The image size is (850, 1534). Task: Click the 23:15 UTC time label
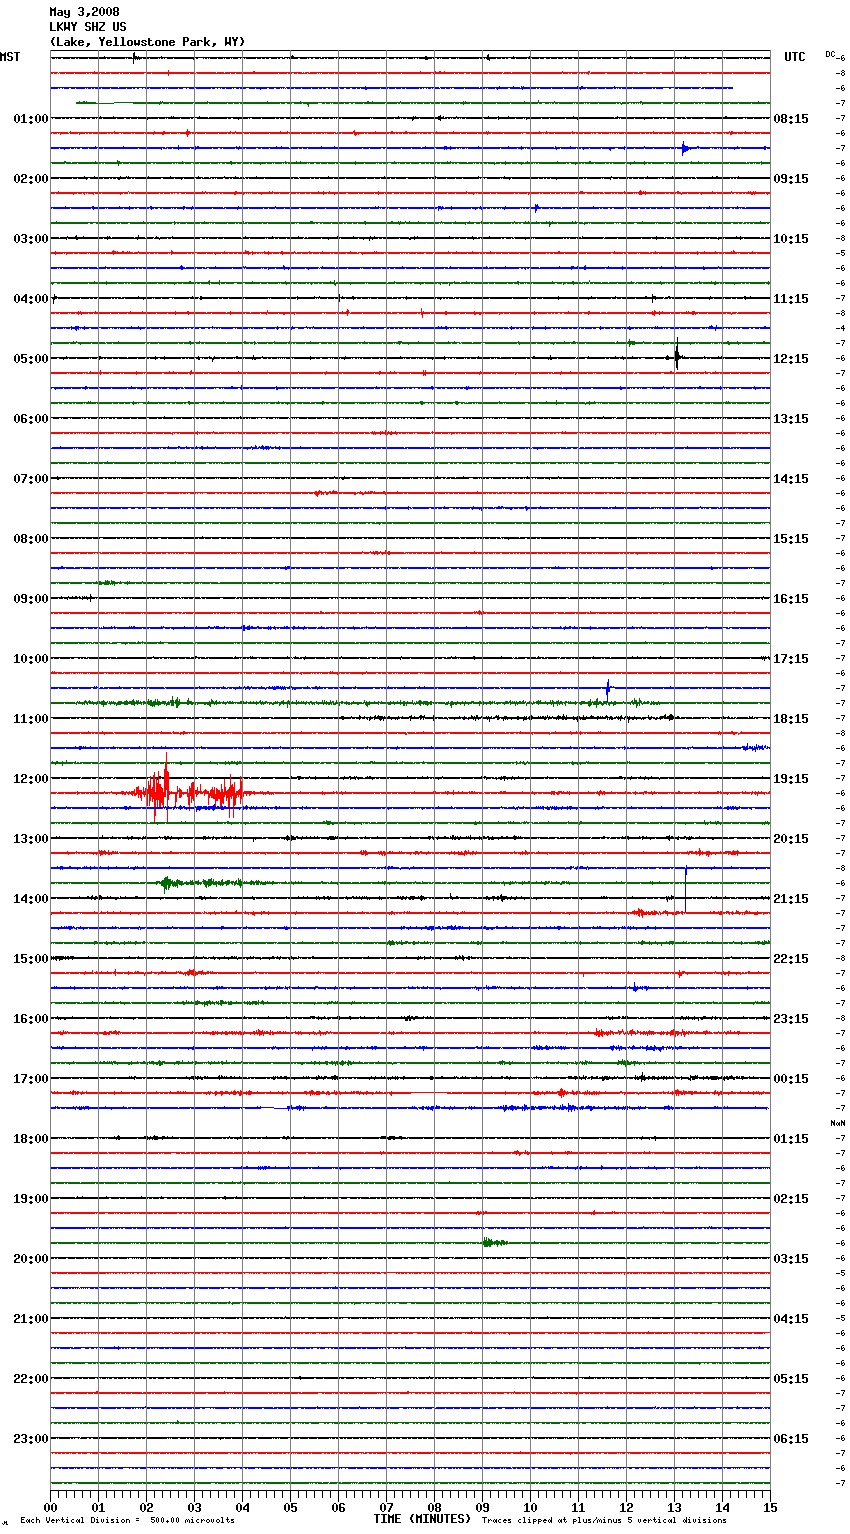(791, 1019)
